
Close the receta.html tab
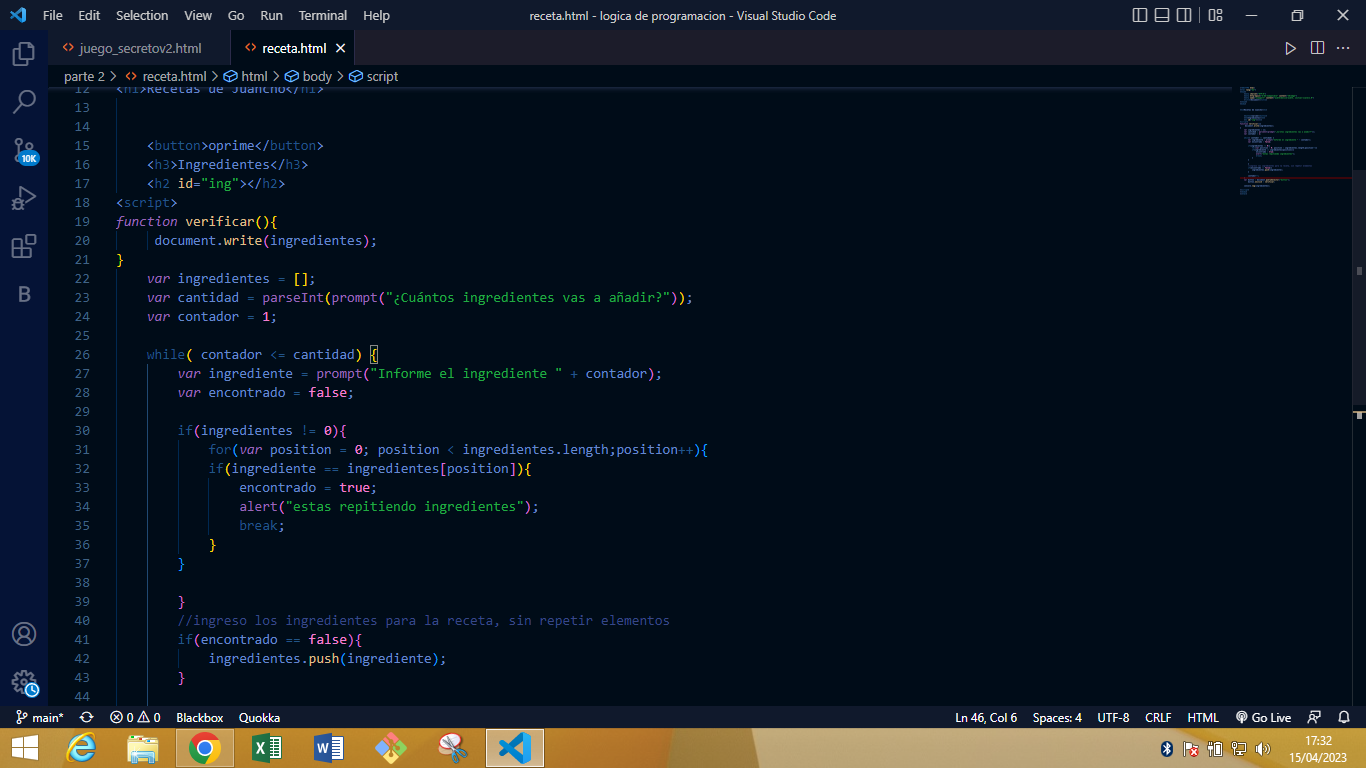click(x=340, y=48)
